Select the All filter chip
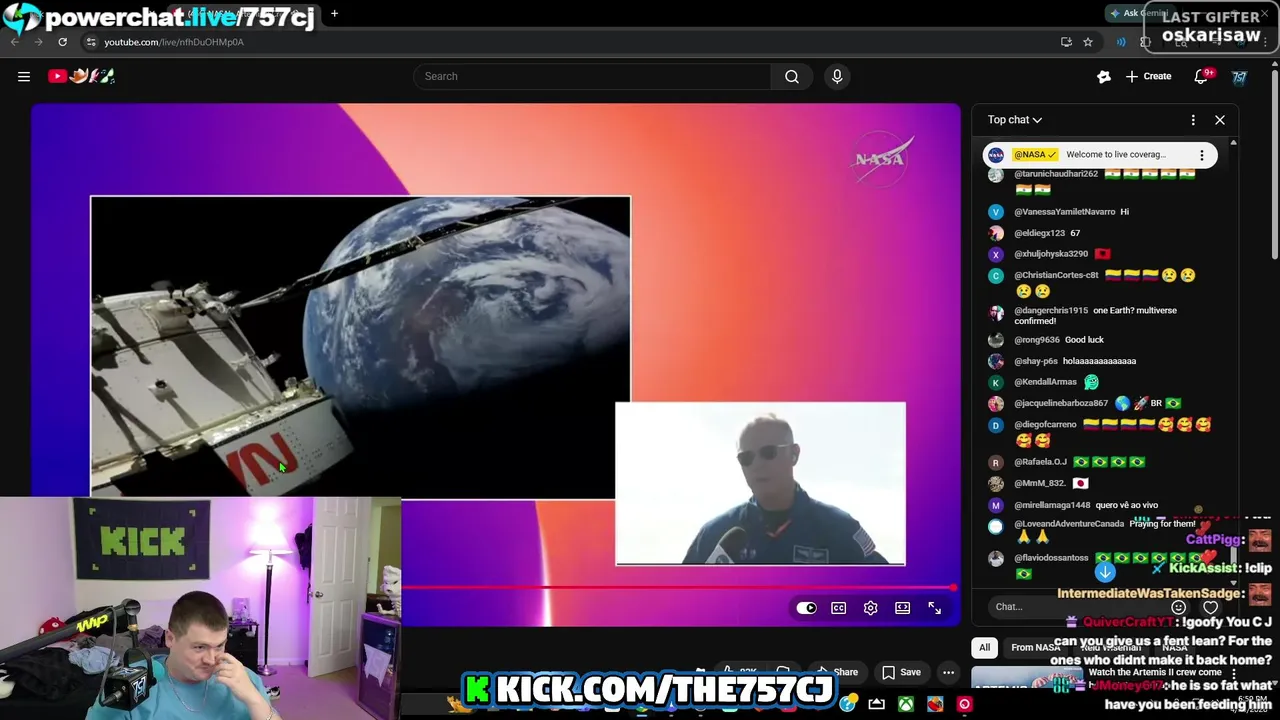1280x720 pixels. [984, 647]
